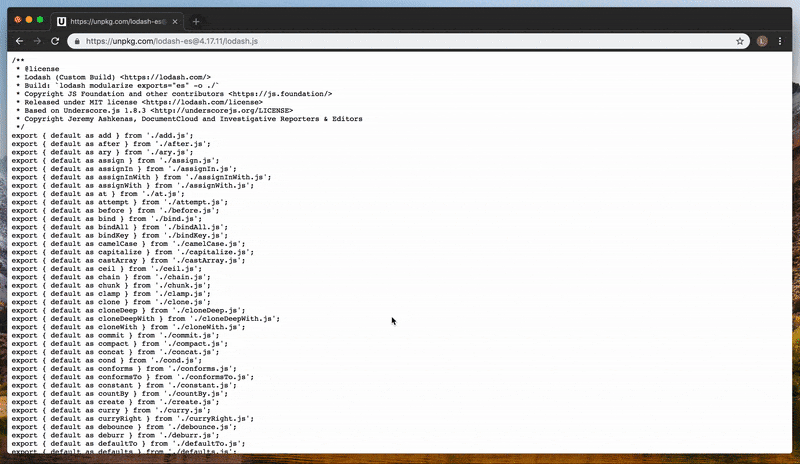
Task: Click the 'lodash modularize exports' build line
Action: pyautogui.click(x=117, y=85)
